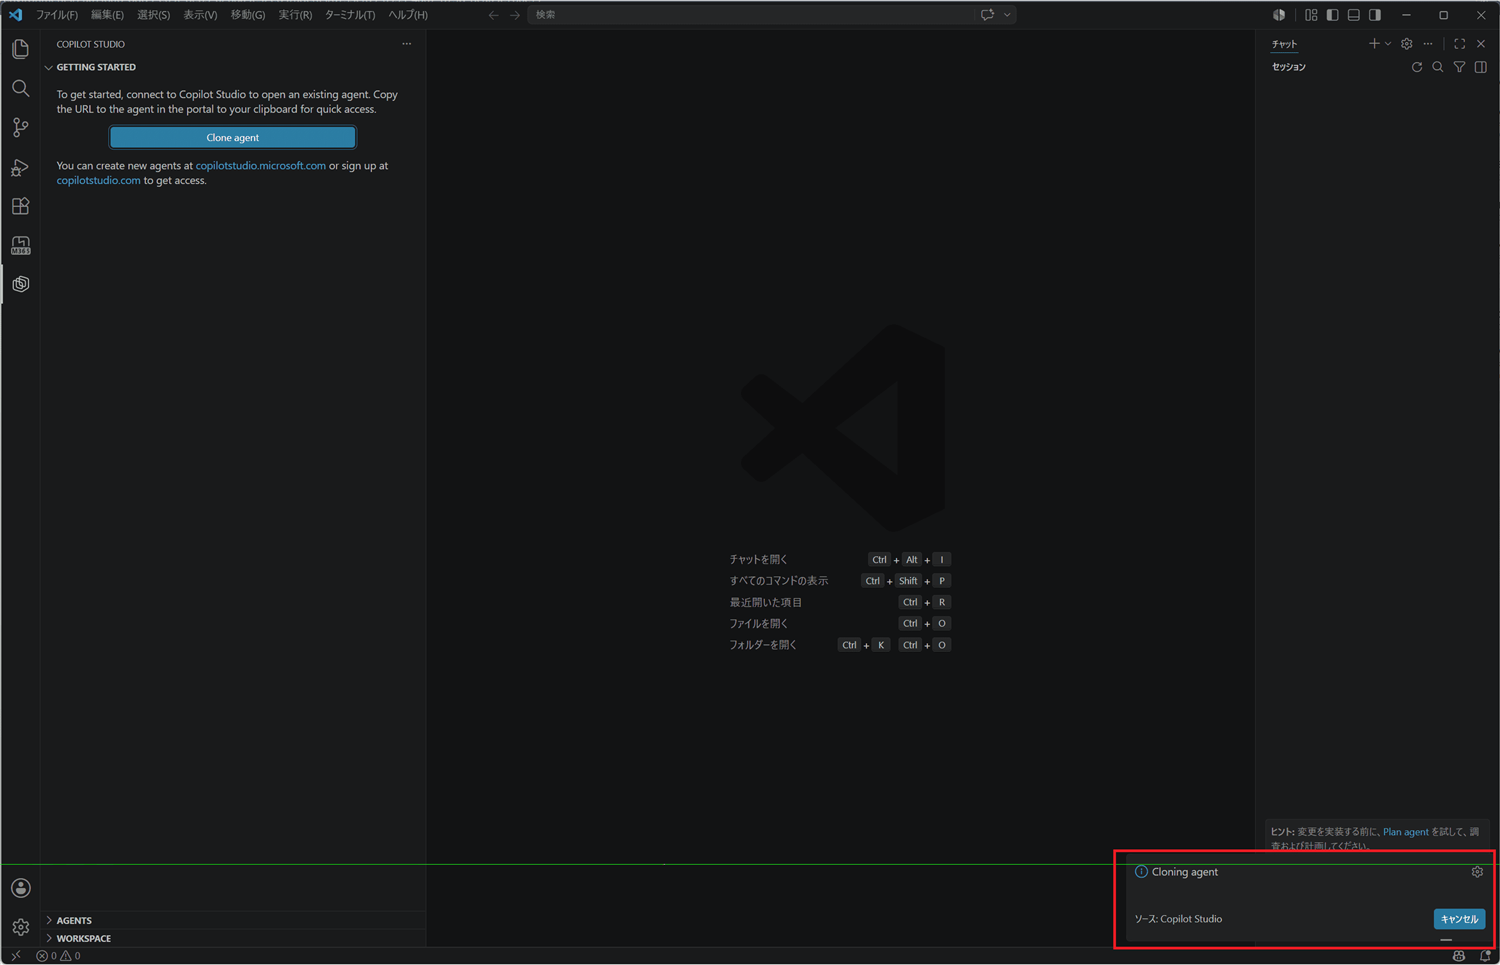The height and width of the screenshot is (965, 1500).
Task: Refresh the sessions list
Action: click(1417, 67)
